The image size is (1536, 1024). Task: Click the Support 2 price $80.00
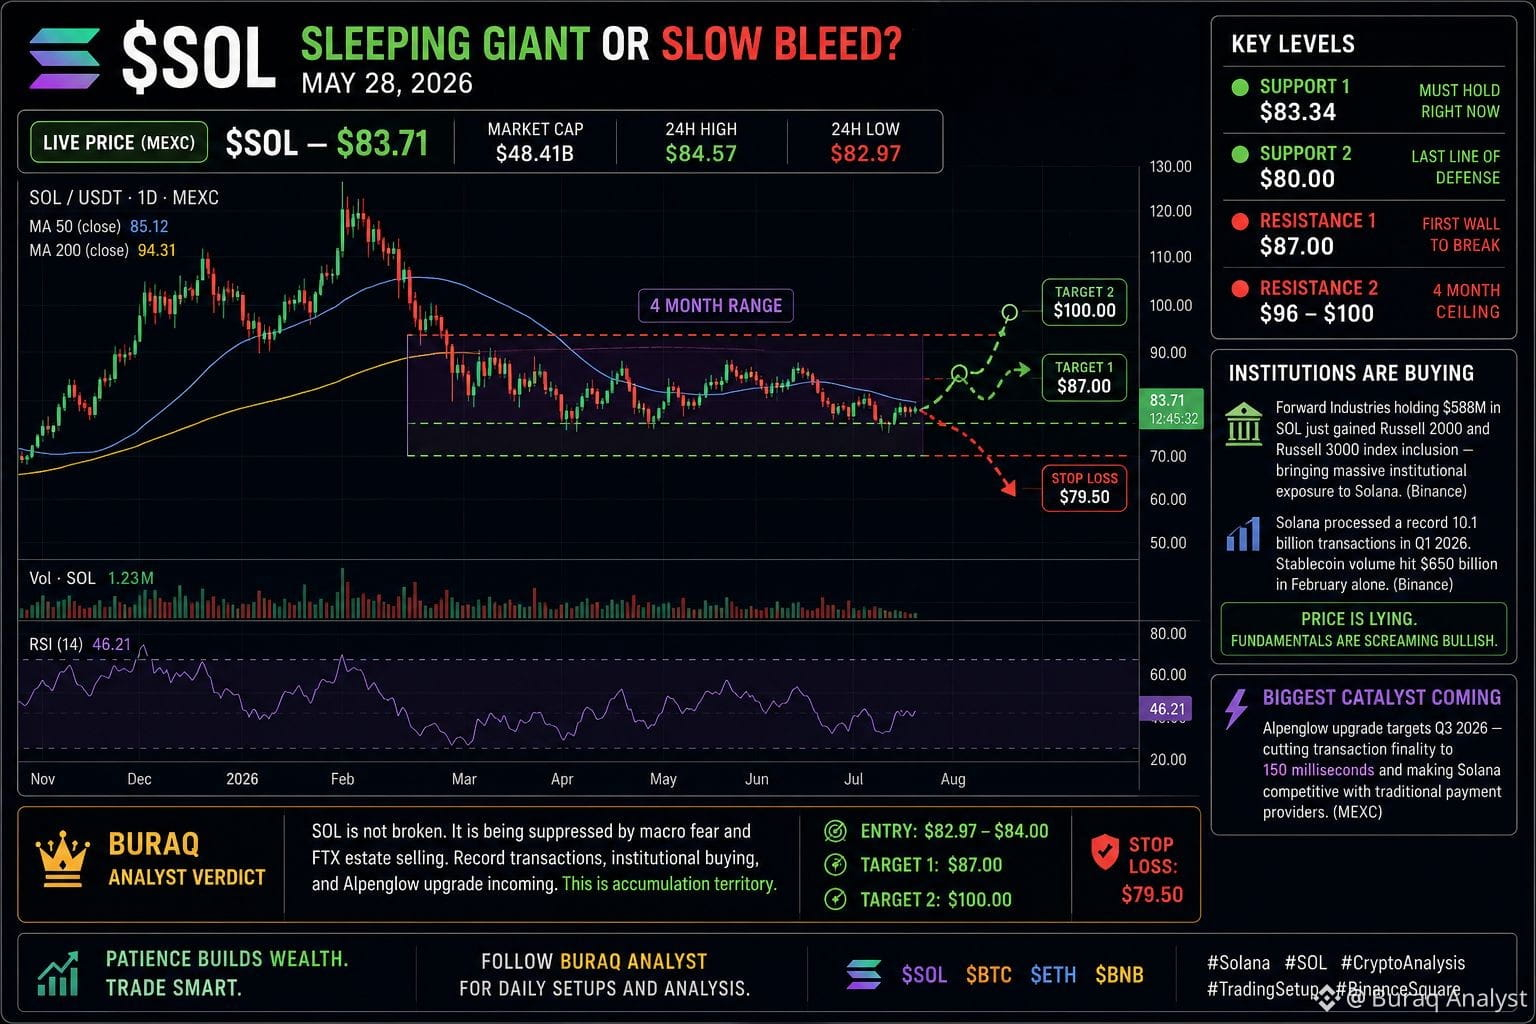click(1297, 179)
